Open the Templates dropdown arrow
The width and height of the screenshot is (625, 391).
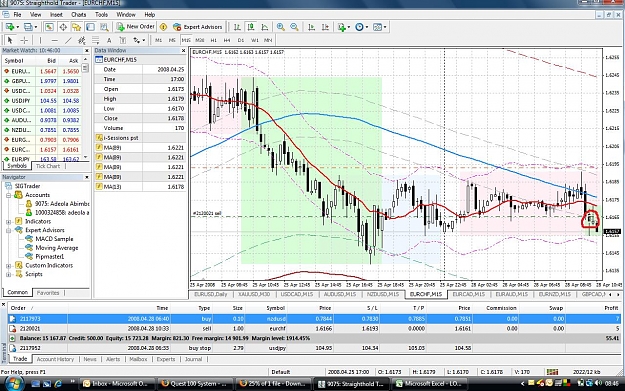[x=385, y=27]
